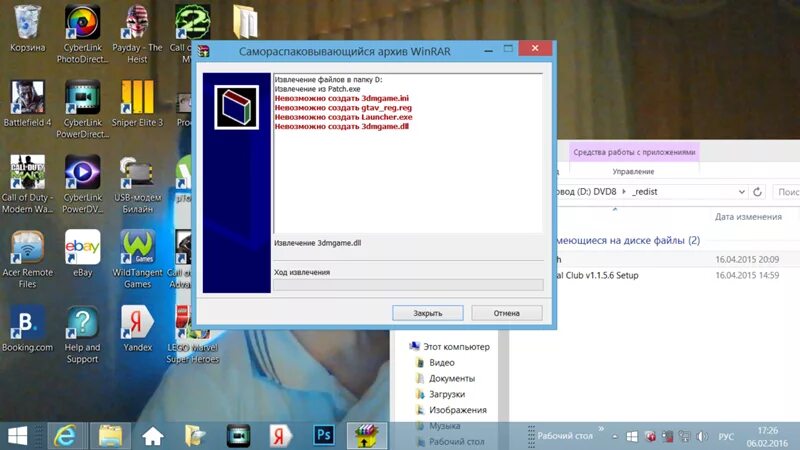800x450 pixels.
Task: Click the РУС language indicator
Action: click(726, 437)
